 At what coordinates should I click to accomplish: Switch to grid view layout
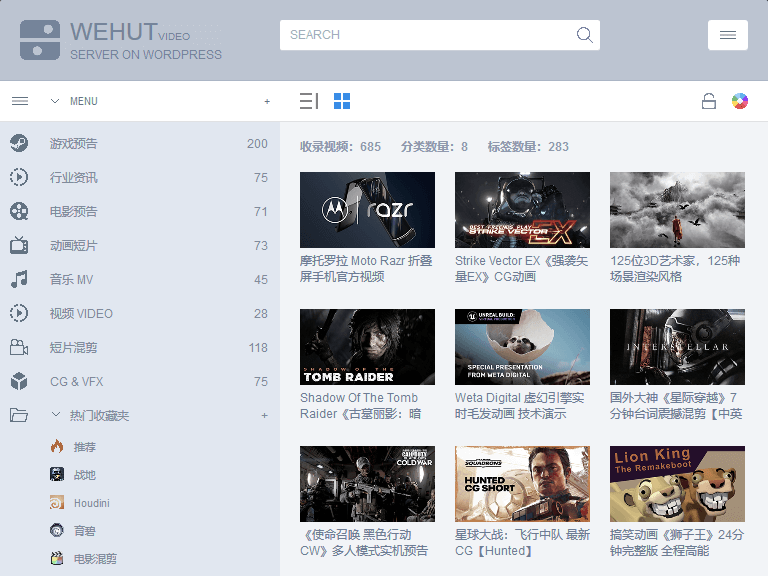[x=342, y=101]
